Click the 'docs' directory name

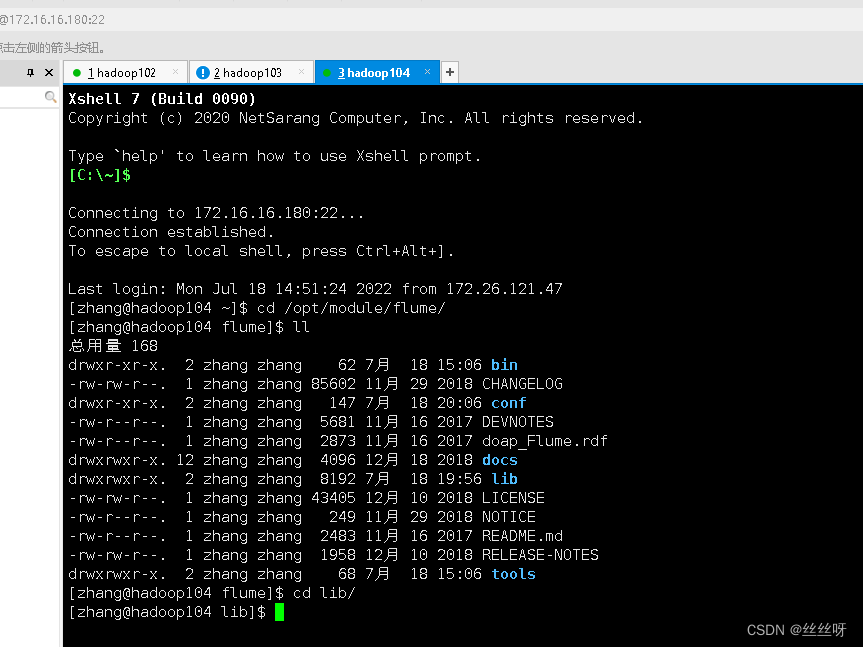pos(500,460)
